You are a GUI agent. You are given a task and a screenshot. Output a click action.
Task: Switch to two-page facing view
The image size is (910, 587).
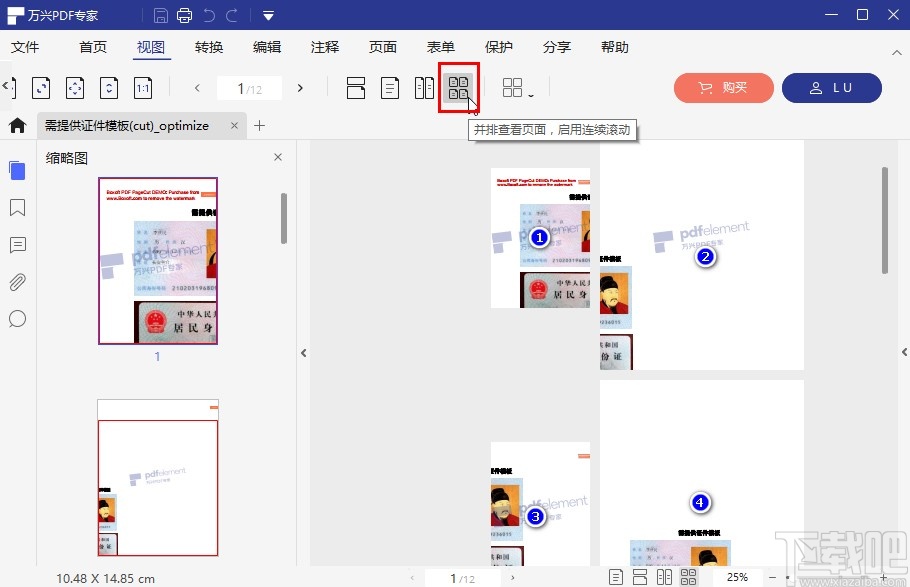424,88
